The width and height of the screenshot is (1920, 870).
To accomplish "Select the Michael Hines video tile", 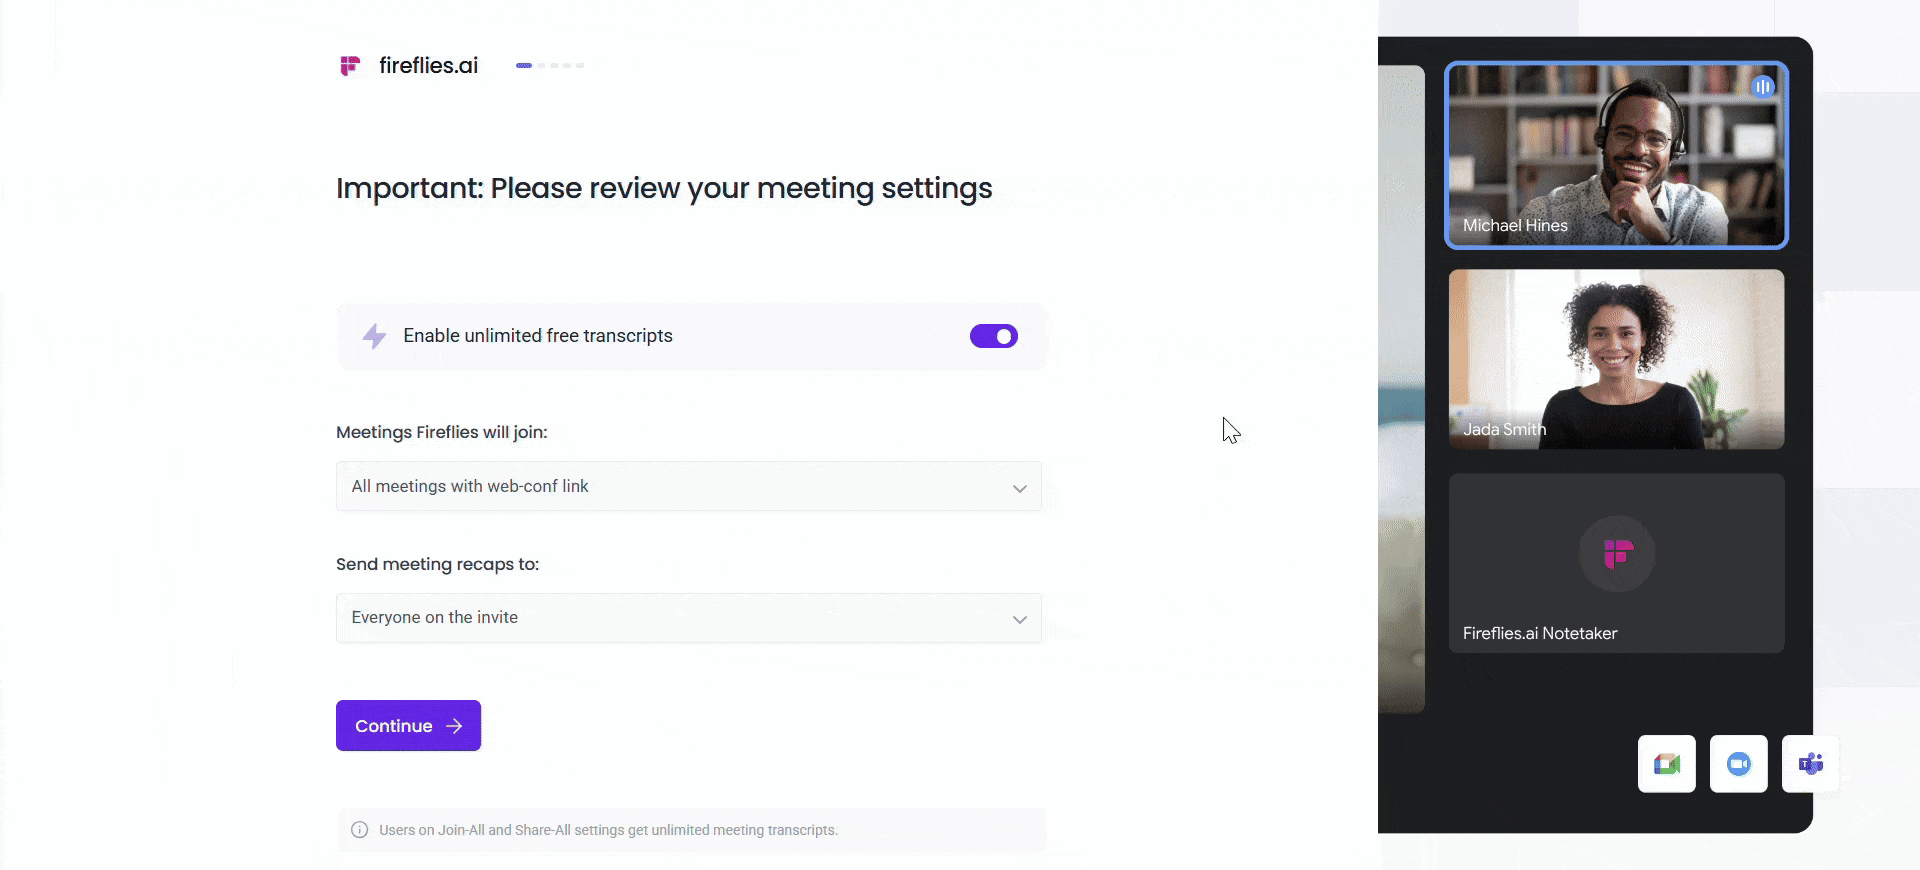I will tap(1616, 155).
